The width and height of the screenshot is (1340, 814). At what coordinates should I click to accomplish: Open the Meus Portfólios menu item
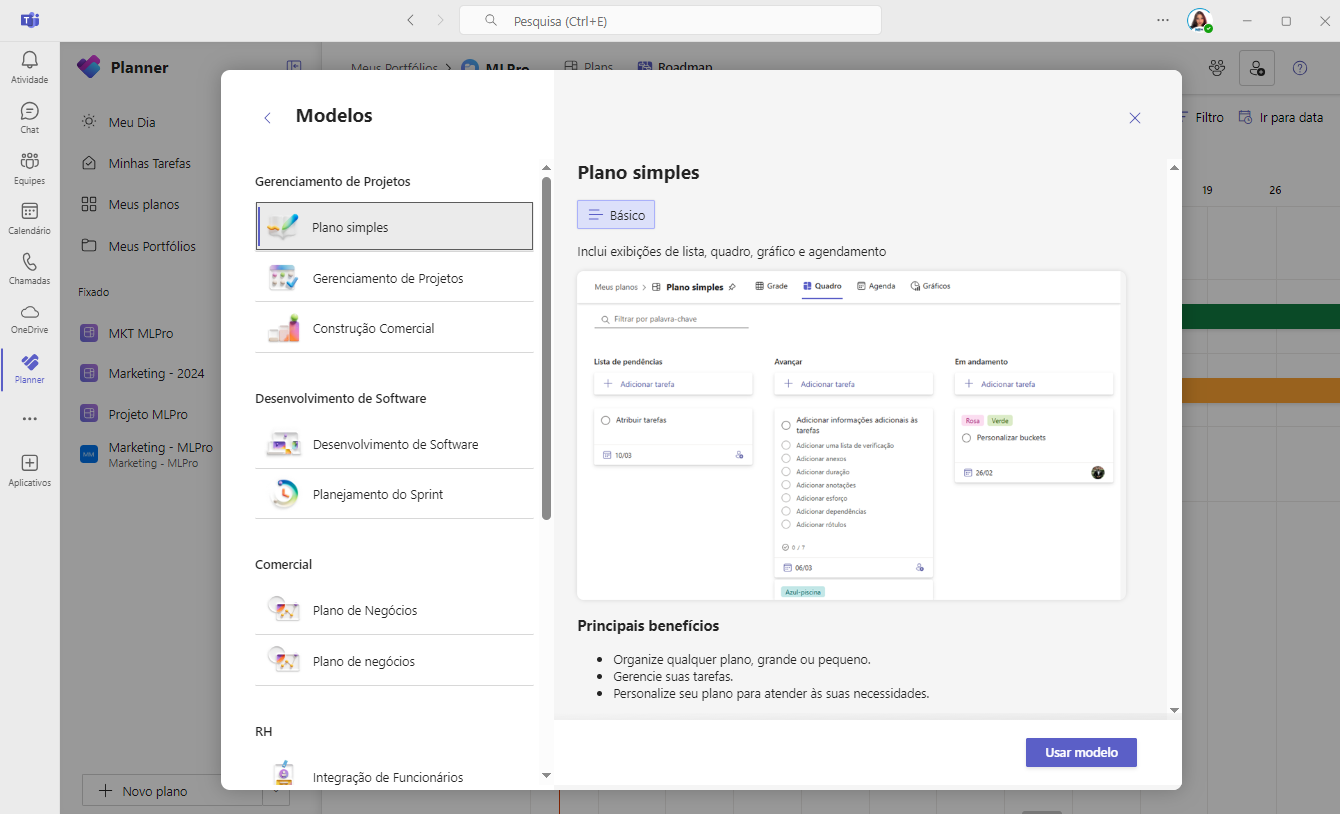tap(152, 246)
